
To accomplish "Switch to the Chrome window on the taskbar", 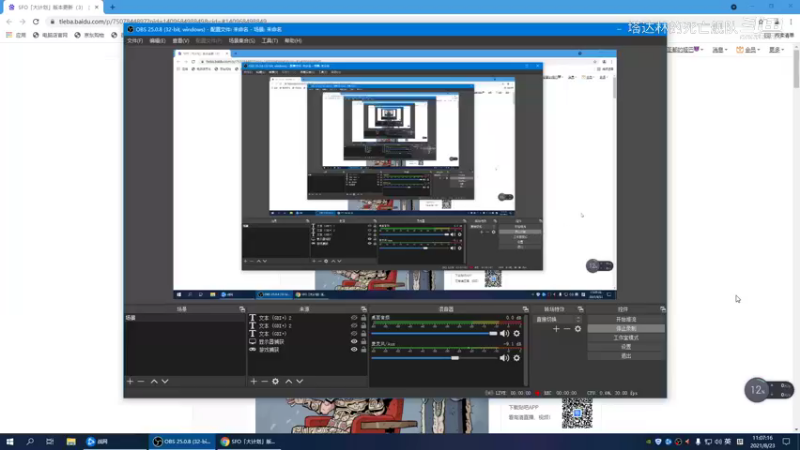I will point(248,441).
